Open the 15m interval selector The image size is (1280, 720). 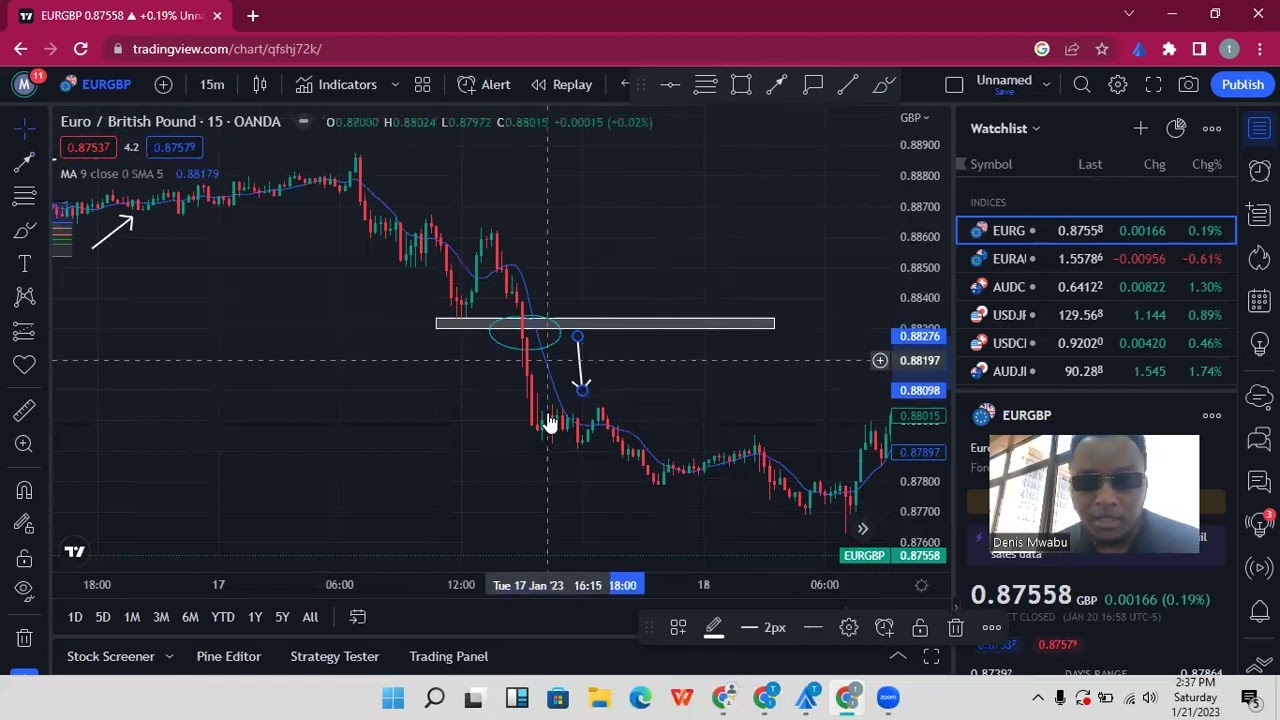pos(212,85)
